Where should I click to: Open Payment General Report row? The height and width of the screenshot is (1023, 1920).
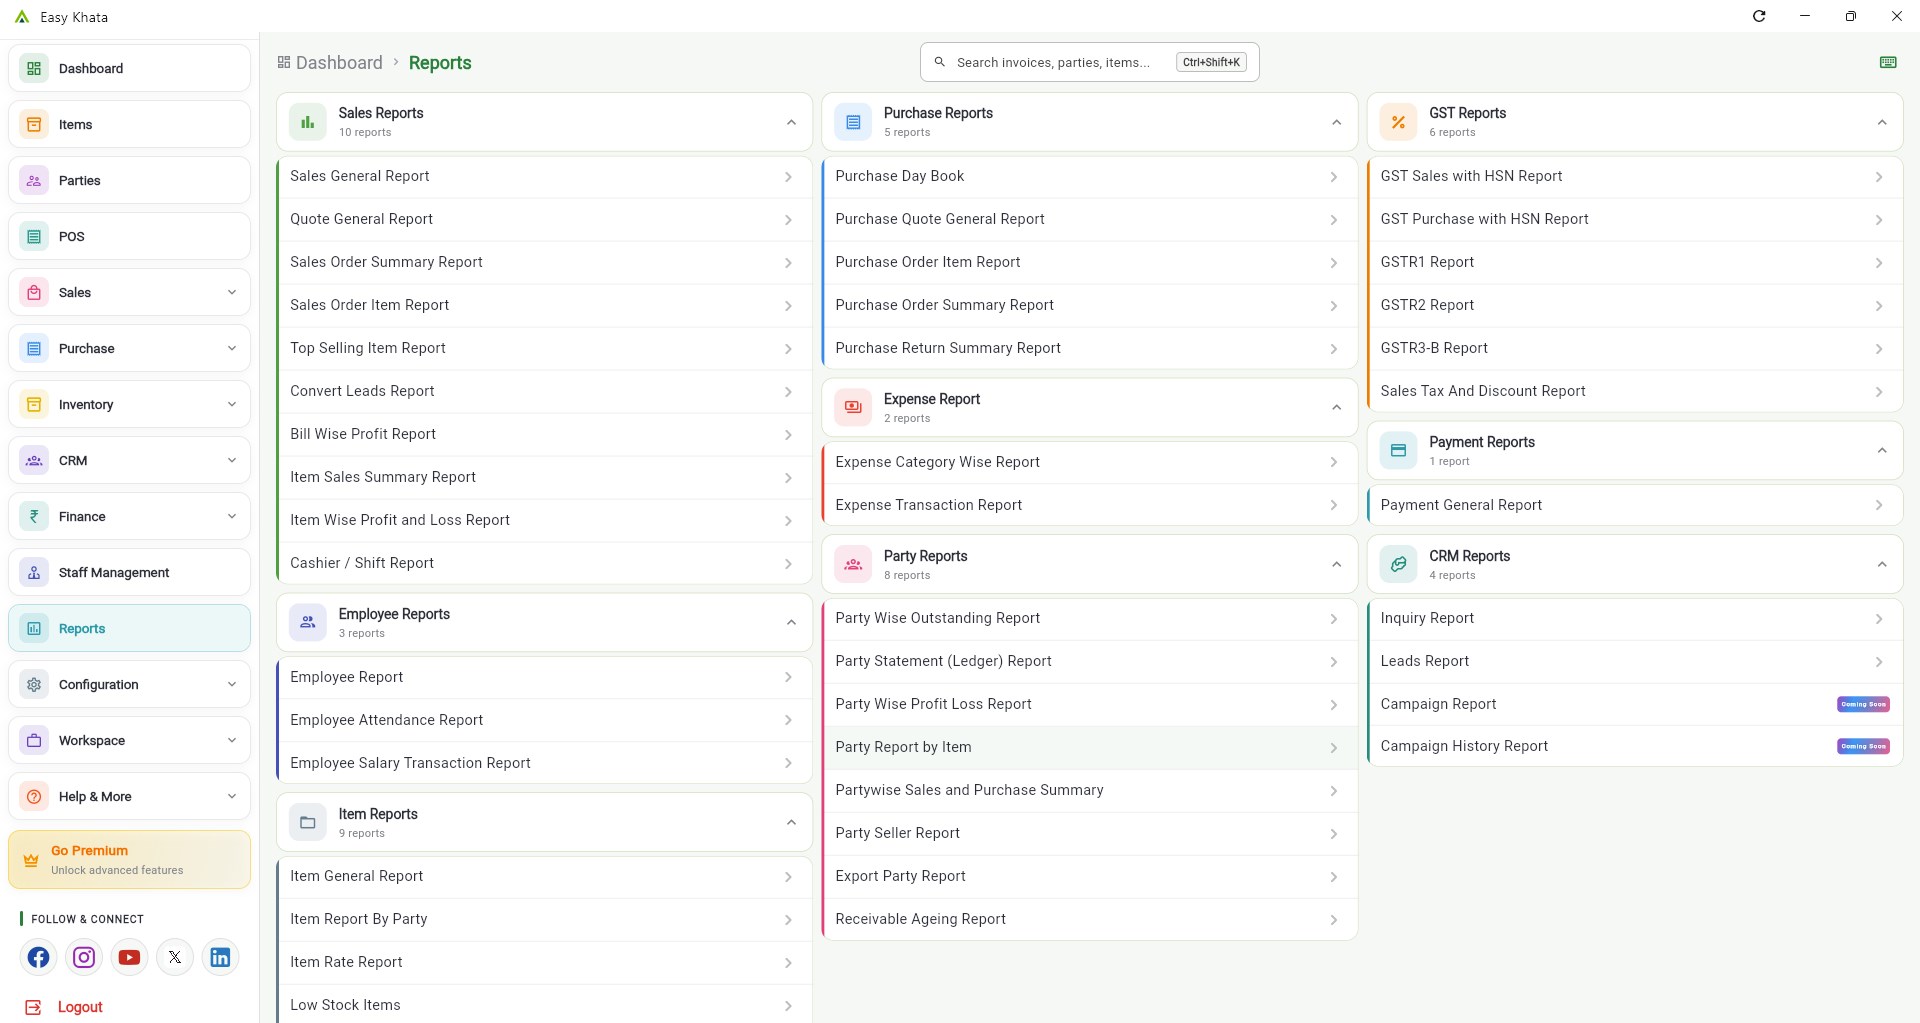click(1634, 505)
